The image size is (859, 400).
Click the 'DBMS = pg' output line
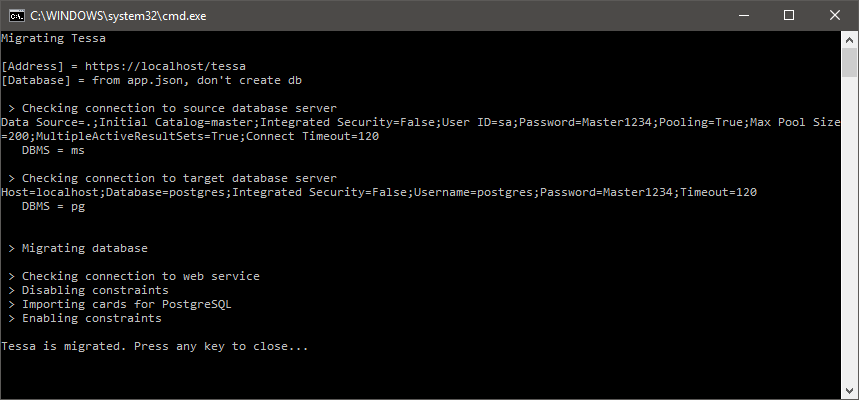tap(53, 207)
